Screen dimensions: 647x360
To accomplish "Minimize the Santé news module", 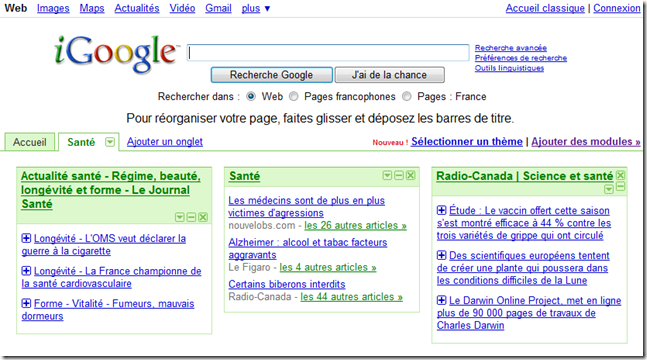I will pos(399,175).
